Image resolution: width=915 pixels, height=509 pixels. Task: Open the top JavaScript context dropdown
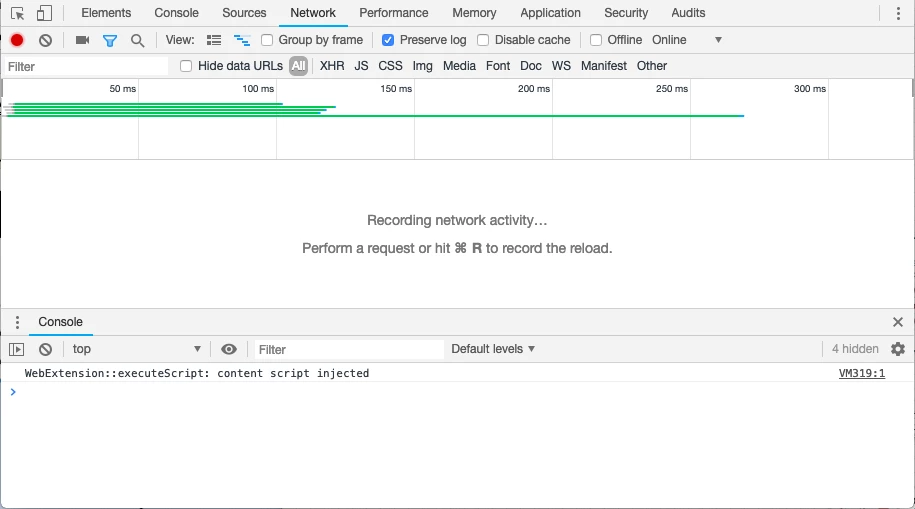137,349
